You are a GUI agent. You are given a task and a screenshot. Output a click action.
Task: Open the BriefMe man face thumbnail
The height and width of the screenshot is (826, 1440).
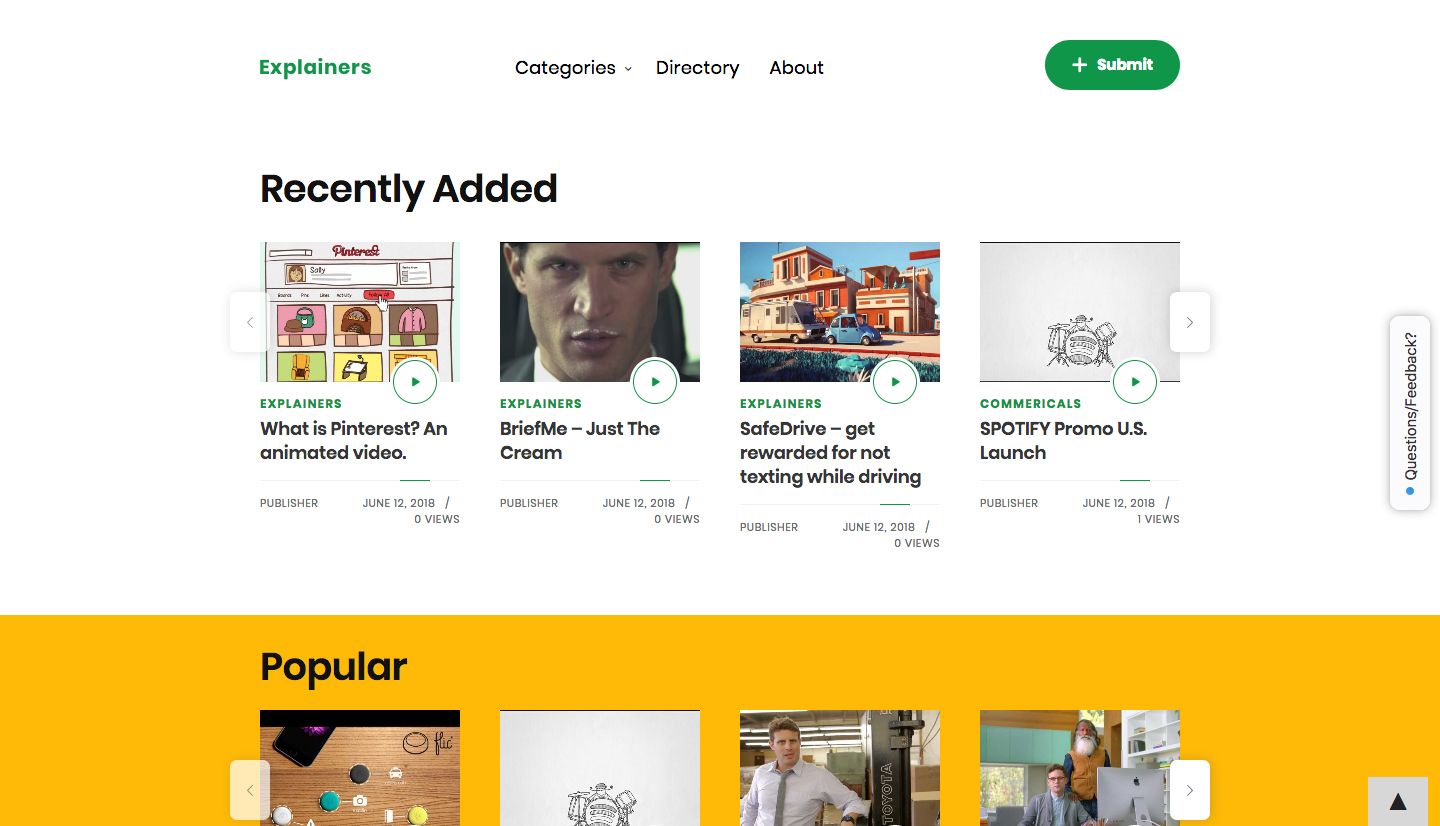pyautogui.click(x=600, y=311)
